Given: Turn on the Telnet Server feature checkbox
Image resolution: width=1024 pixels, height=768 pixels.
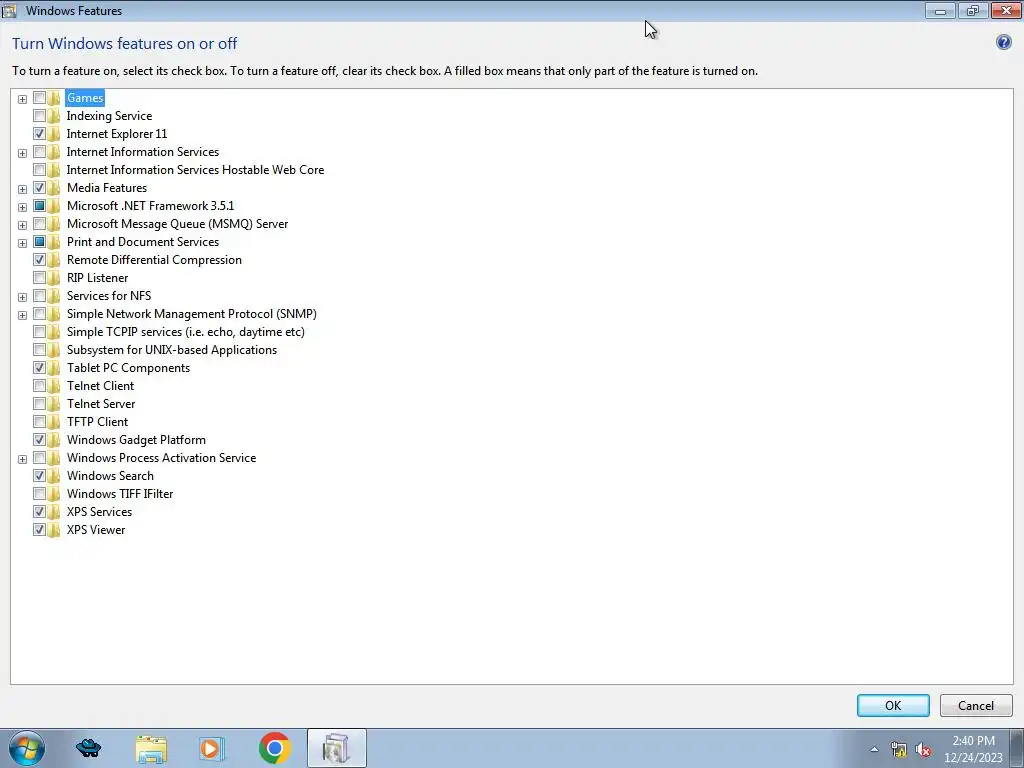Looking at the screenshot, I should click(39, 404).
